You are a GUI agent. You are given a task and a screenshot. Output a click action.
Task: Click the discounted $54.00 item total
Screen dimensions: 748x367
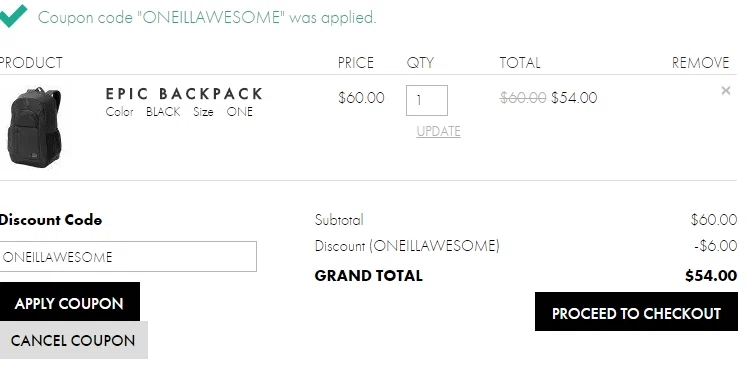574,98
